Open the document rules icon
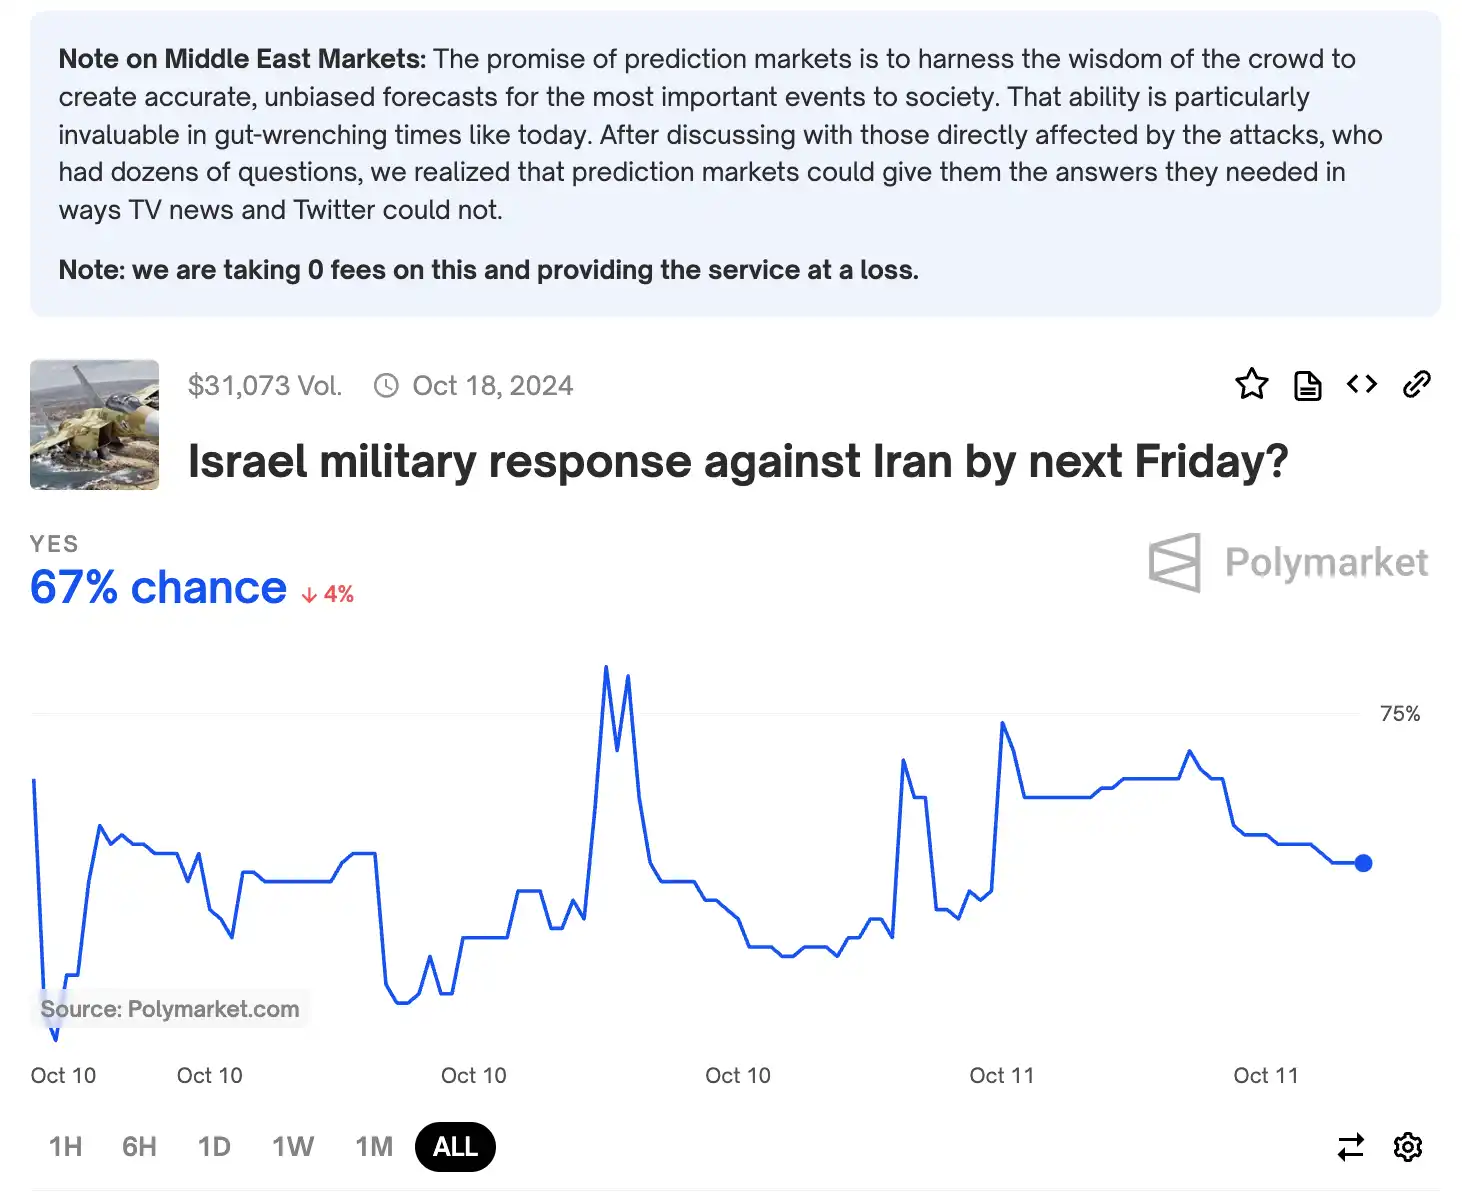The image size is (1462, 1196). pyautogui.click(x=1307, y=385)
